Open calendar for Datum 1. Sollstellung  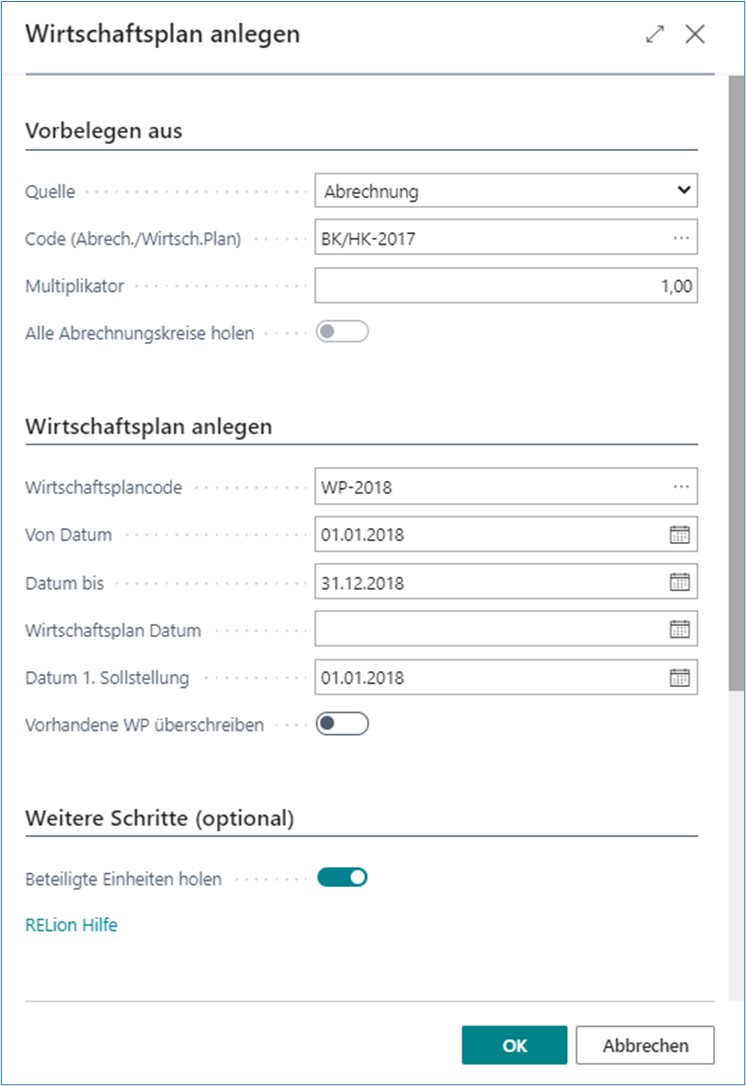[680, 678]
